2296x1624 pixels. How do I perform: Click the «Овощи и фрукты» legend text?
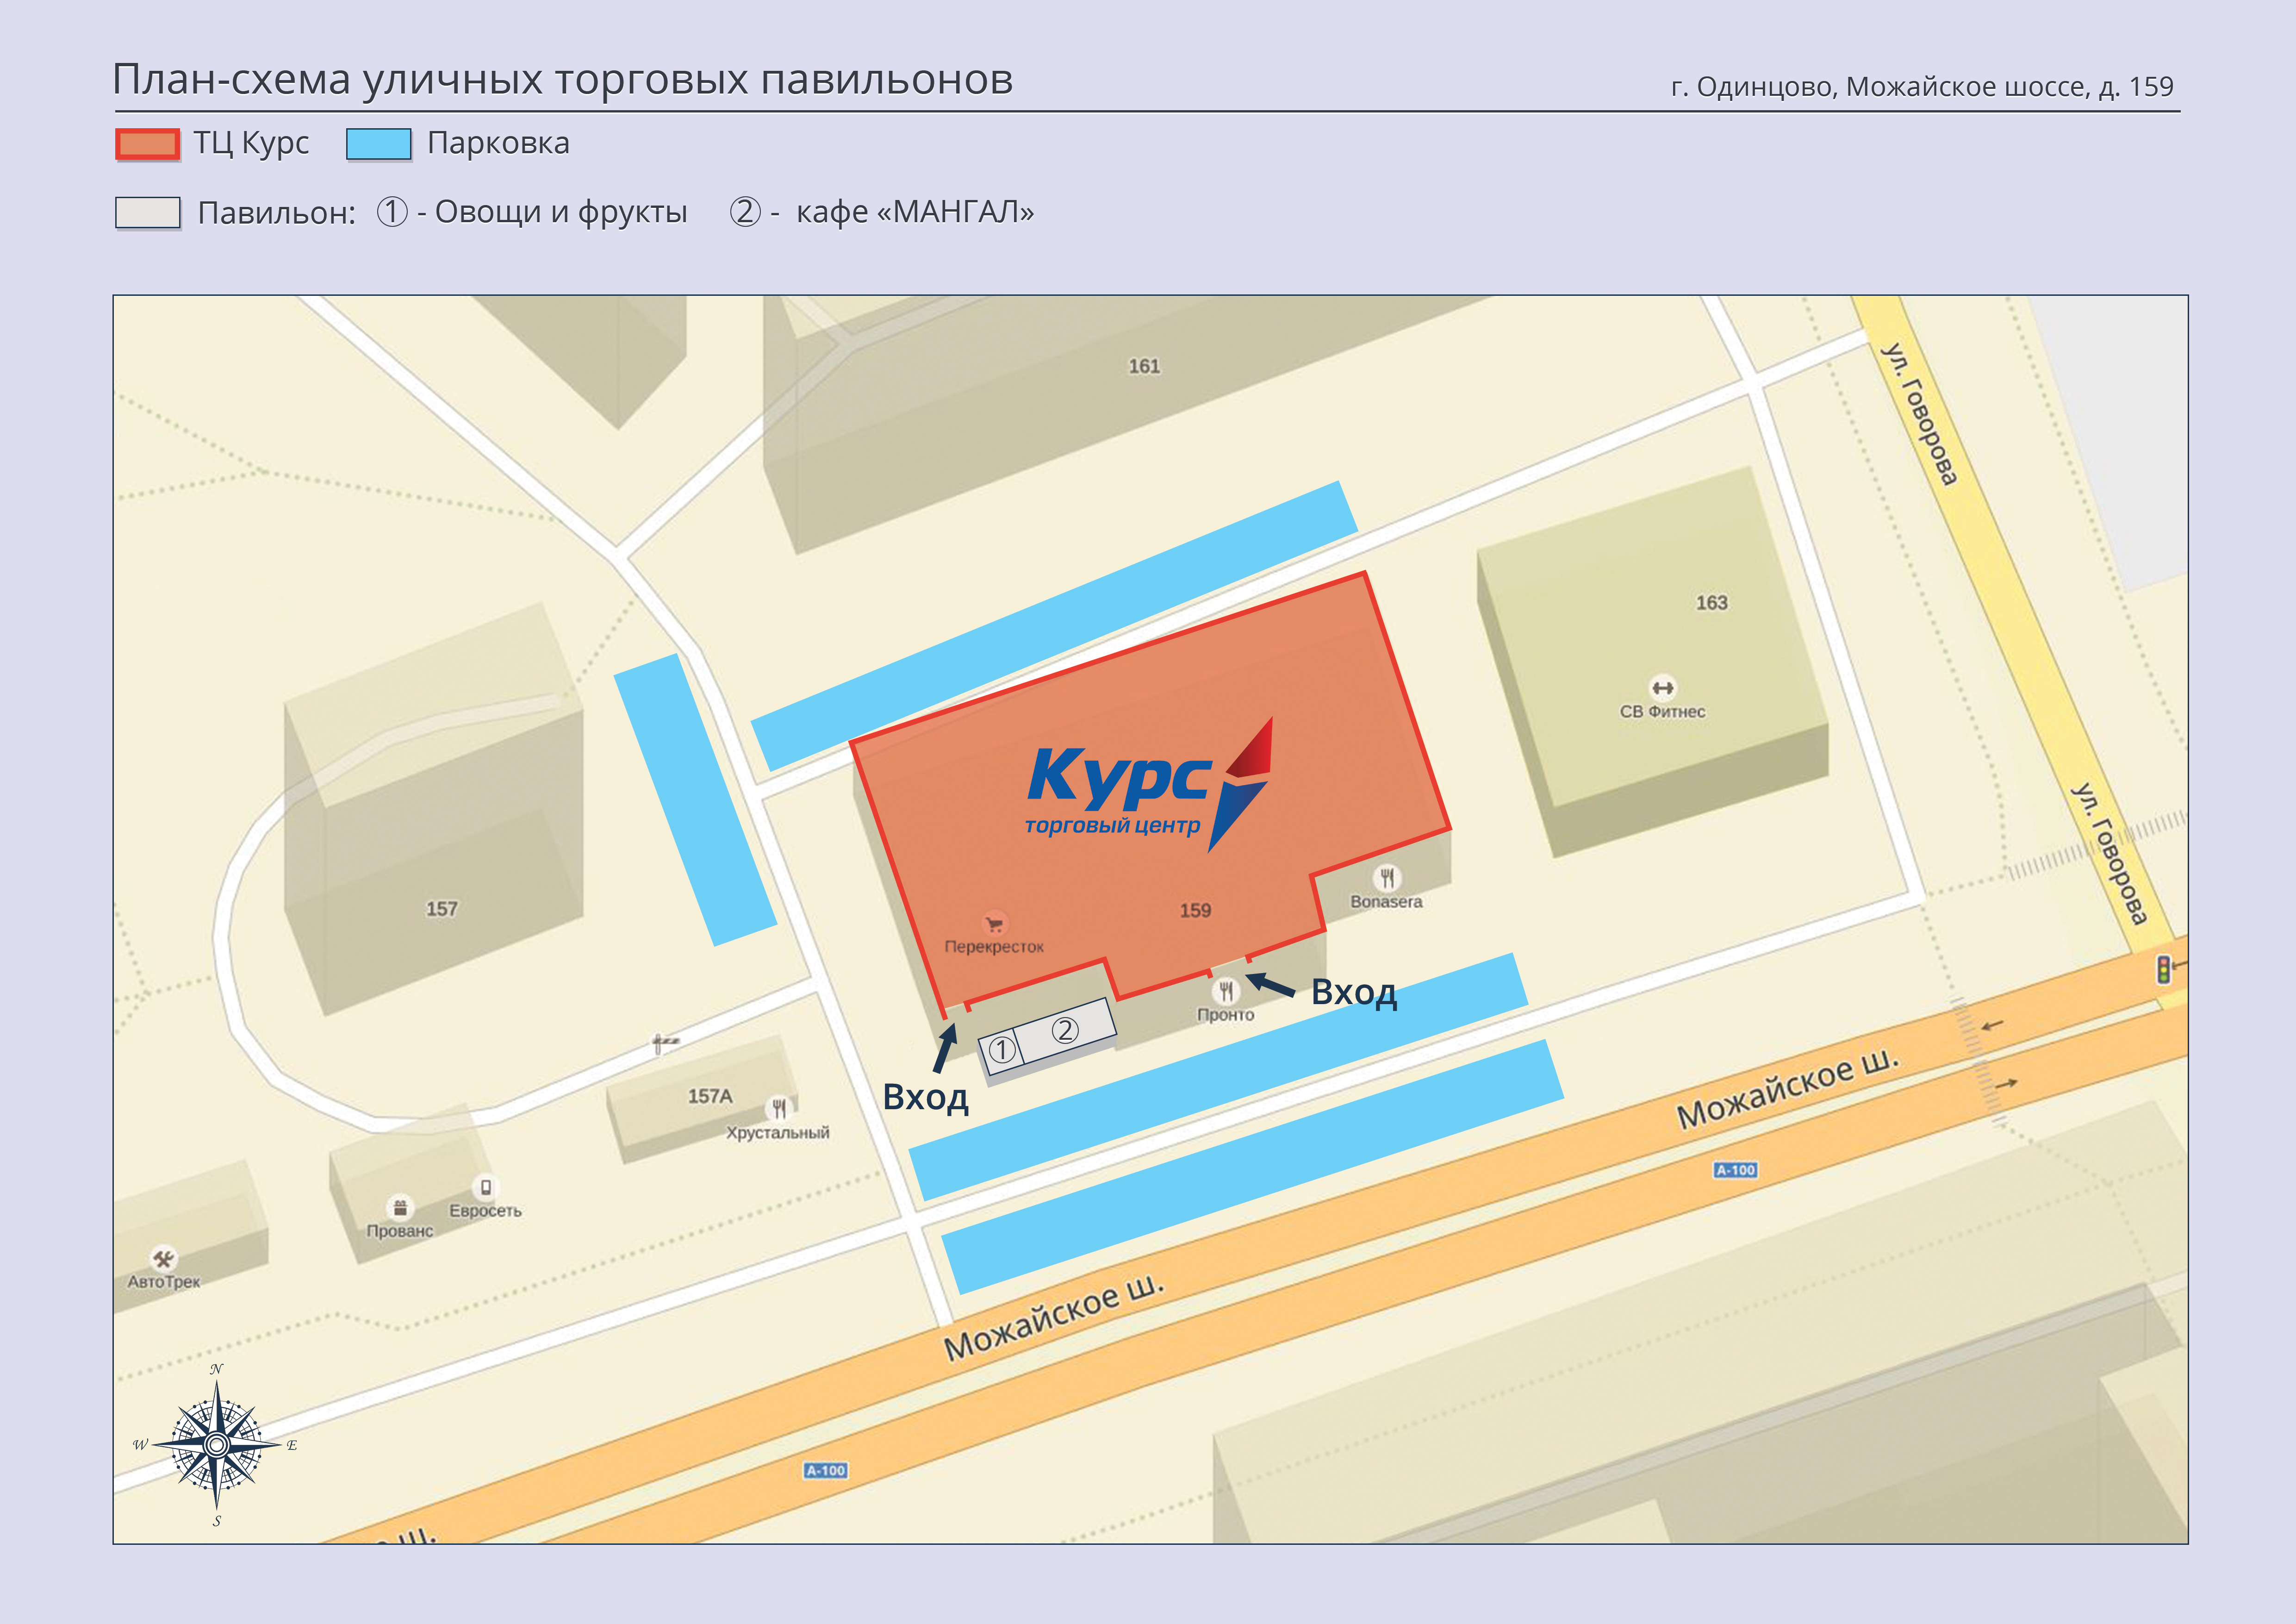tap(561, 212)
